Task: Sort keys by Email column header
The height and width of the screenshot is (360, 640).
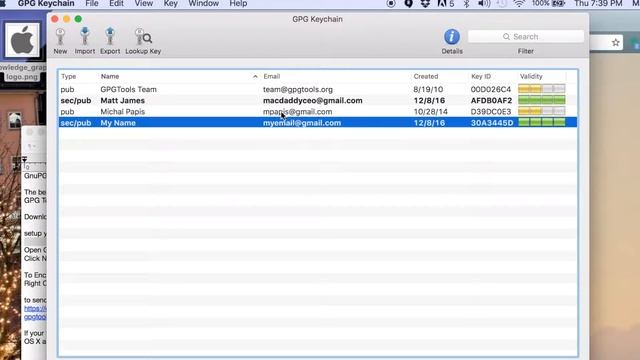Action: [x=271, y=76]
